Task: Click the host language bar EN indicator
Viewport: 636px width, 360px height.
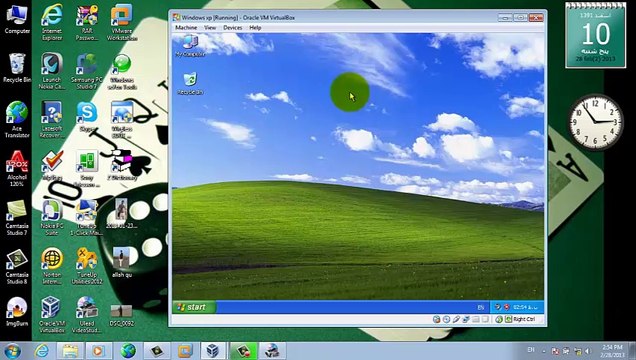Action: pyautogui.click(x=531, y=349)
